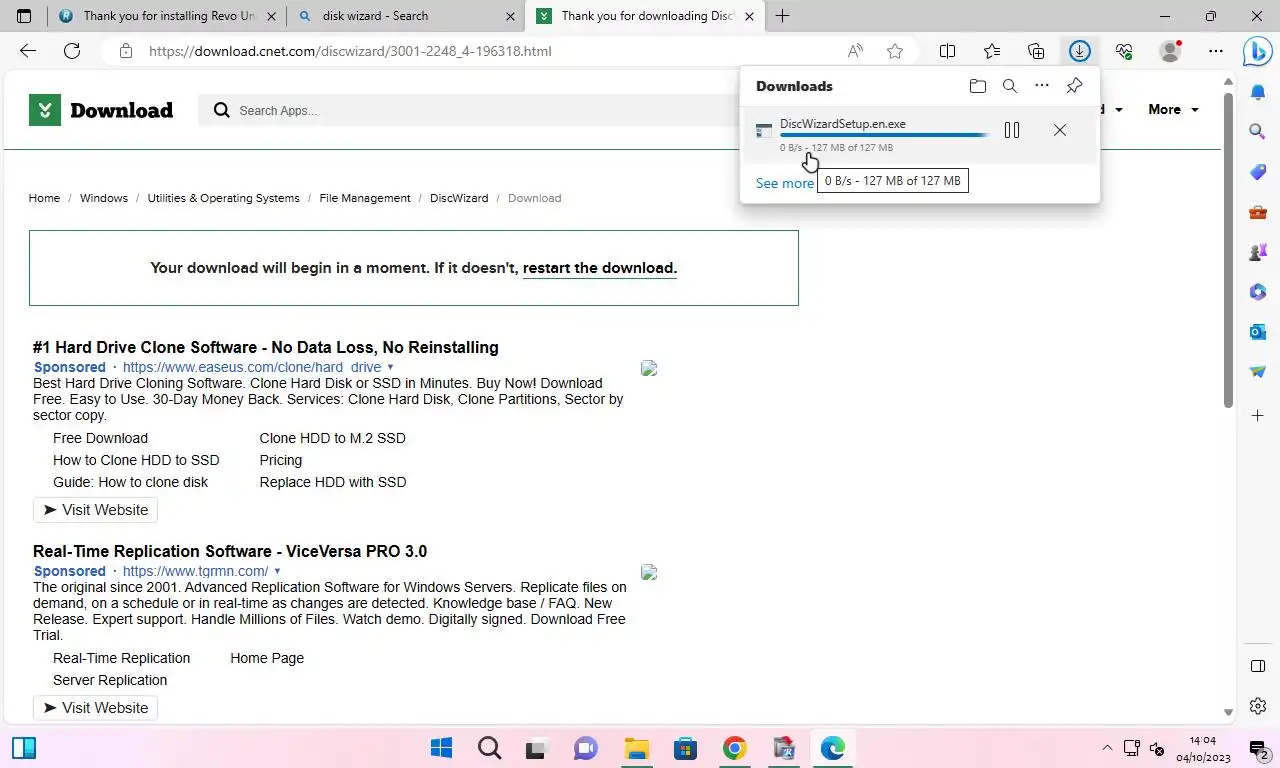
Task: Search downloads magnifier icon
Action: [1010, 86]
